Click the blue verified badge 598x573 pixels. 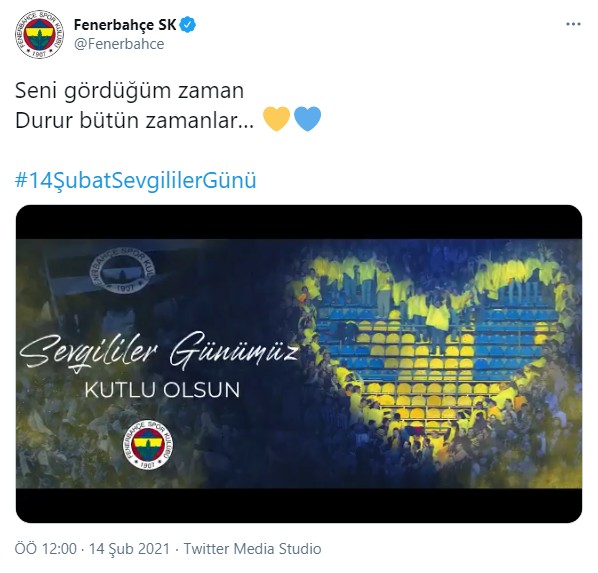point(188,25)
